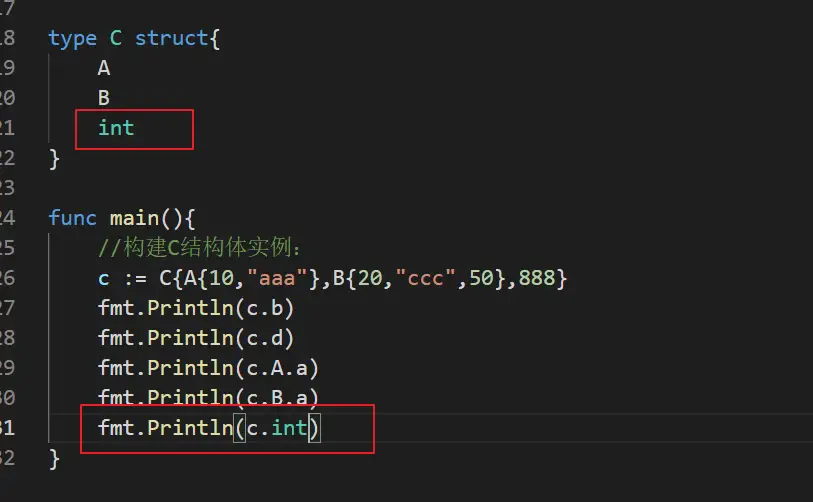The image size is (813, 502).
Task: Click the 'int' field inside struct C
Action: pos(116,128)
